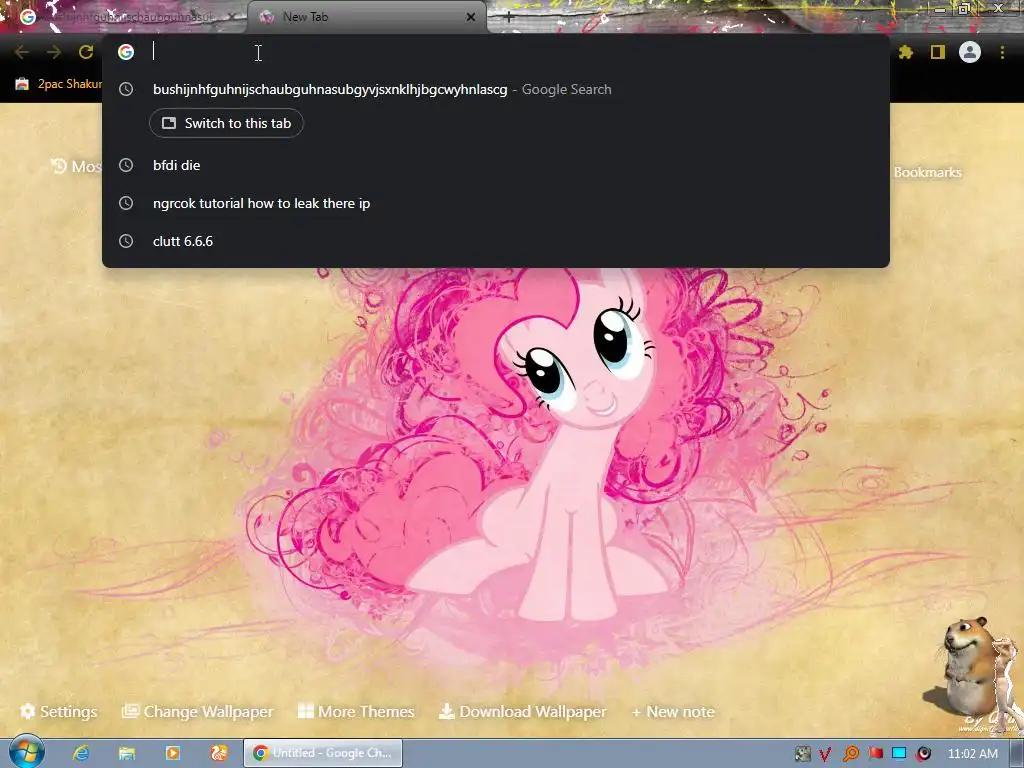The height and width of the screenshot is (768, 1024).
Task: Select the New Tab tab
Action: coord(366,17)
